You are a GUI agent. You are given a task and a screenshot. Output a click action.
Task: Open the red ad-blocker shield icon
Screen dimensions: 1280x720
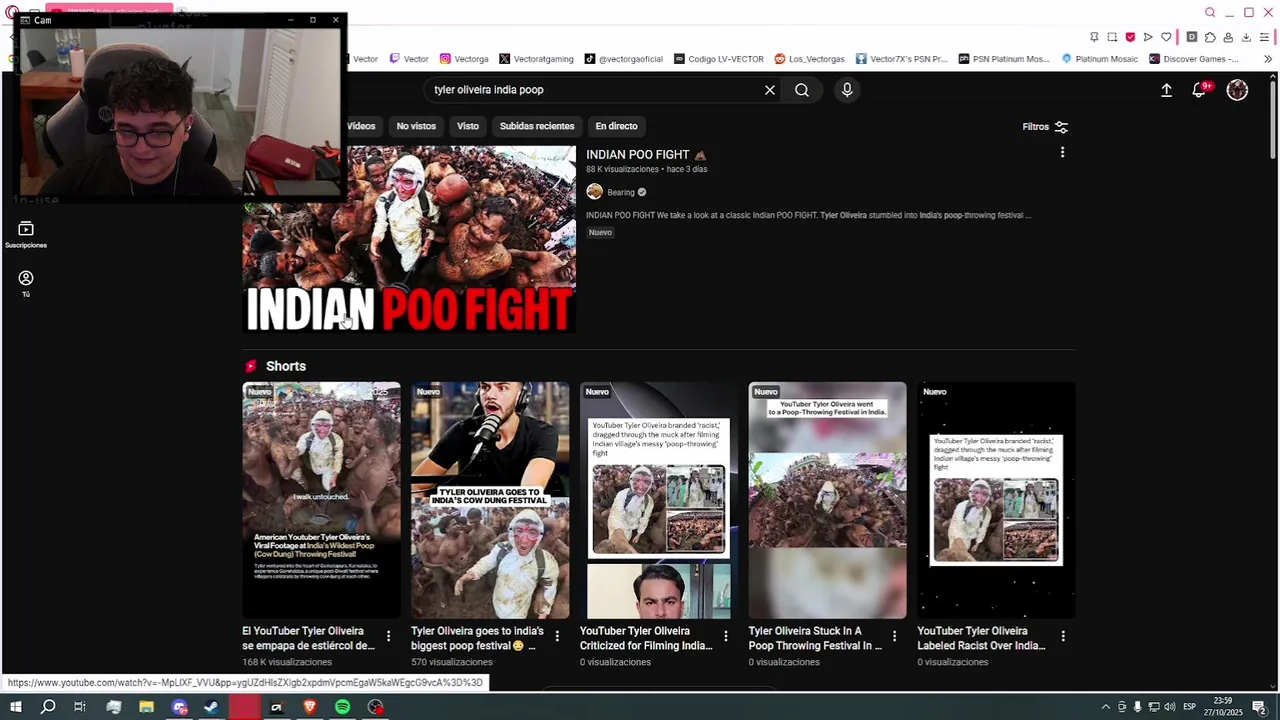(1130, 37)
